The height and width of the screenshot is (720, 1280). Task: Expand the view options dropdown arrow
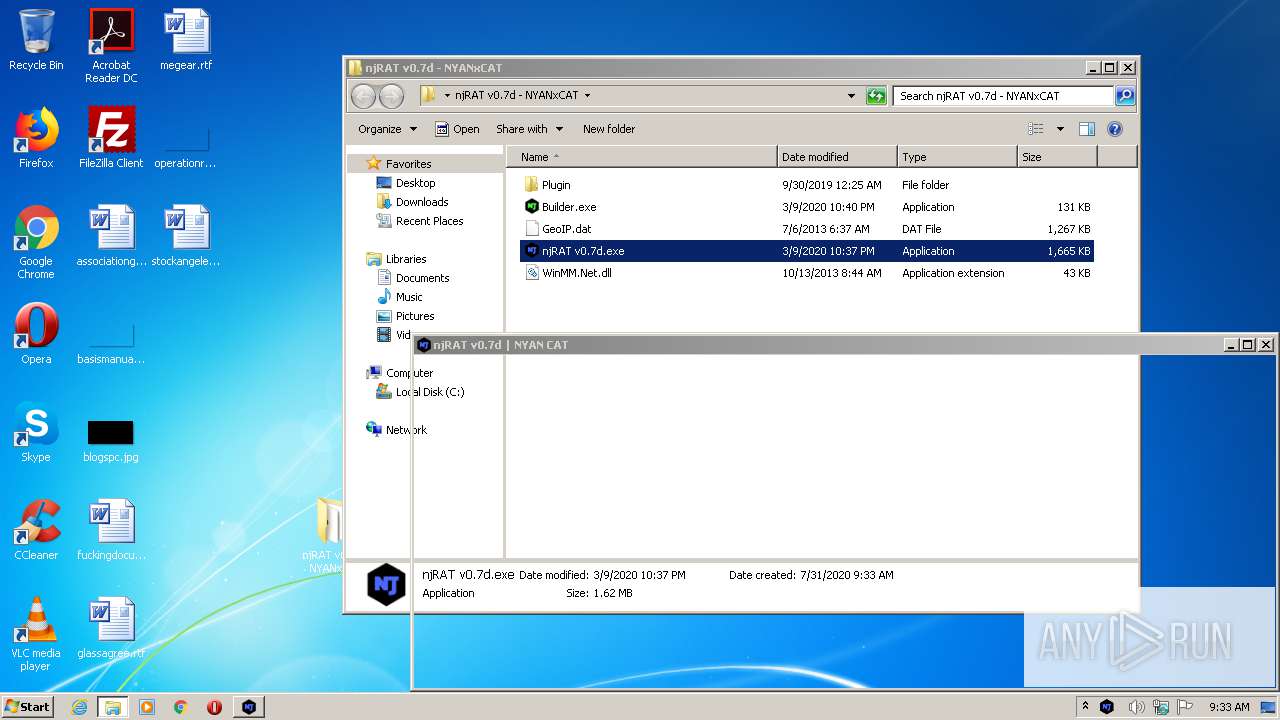[x=1060, y=129]
